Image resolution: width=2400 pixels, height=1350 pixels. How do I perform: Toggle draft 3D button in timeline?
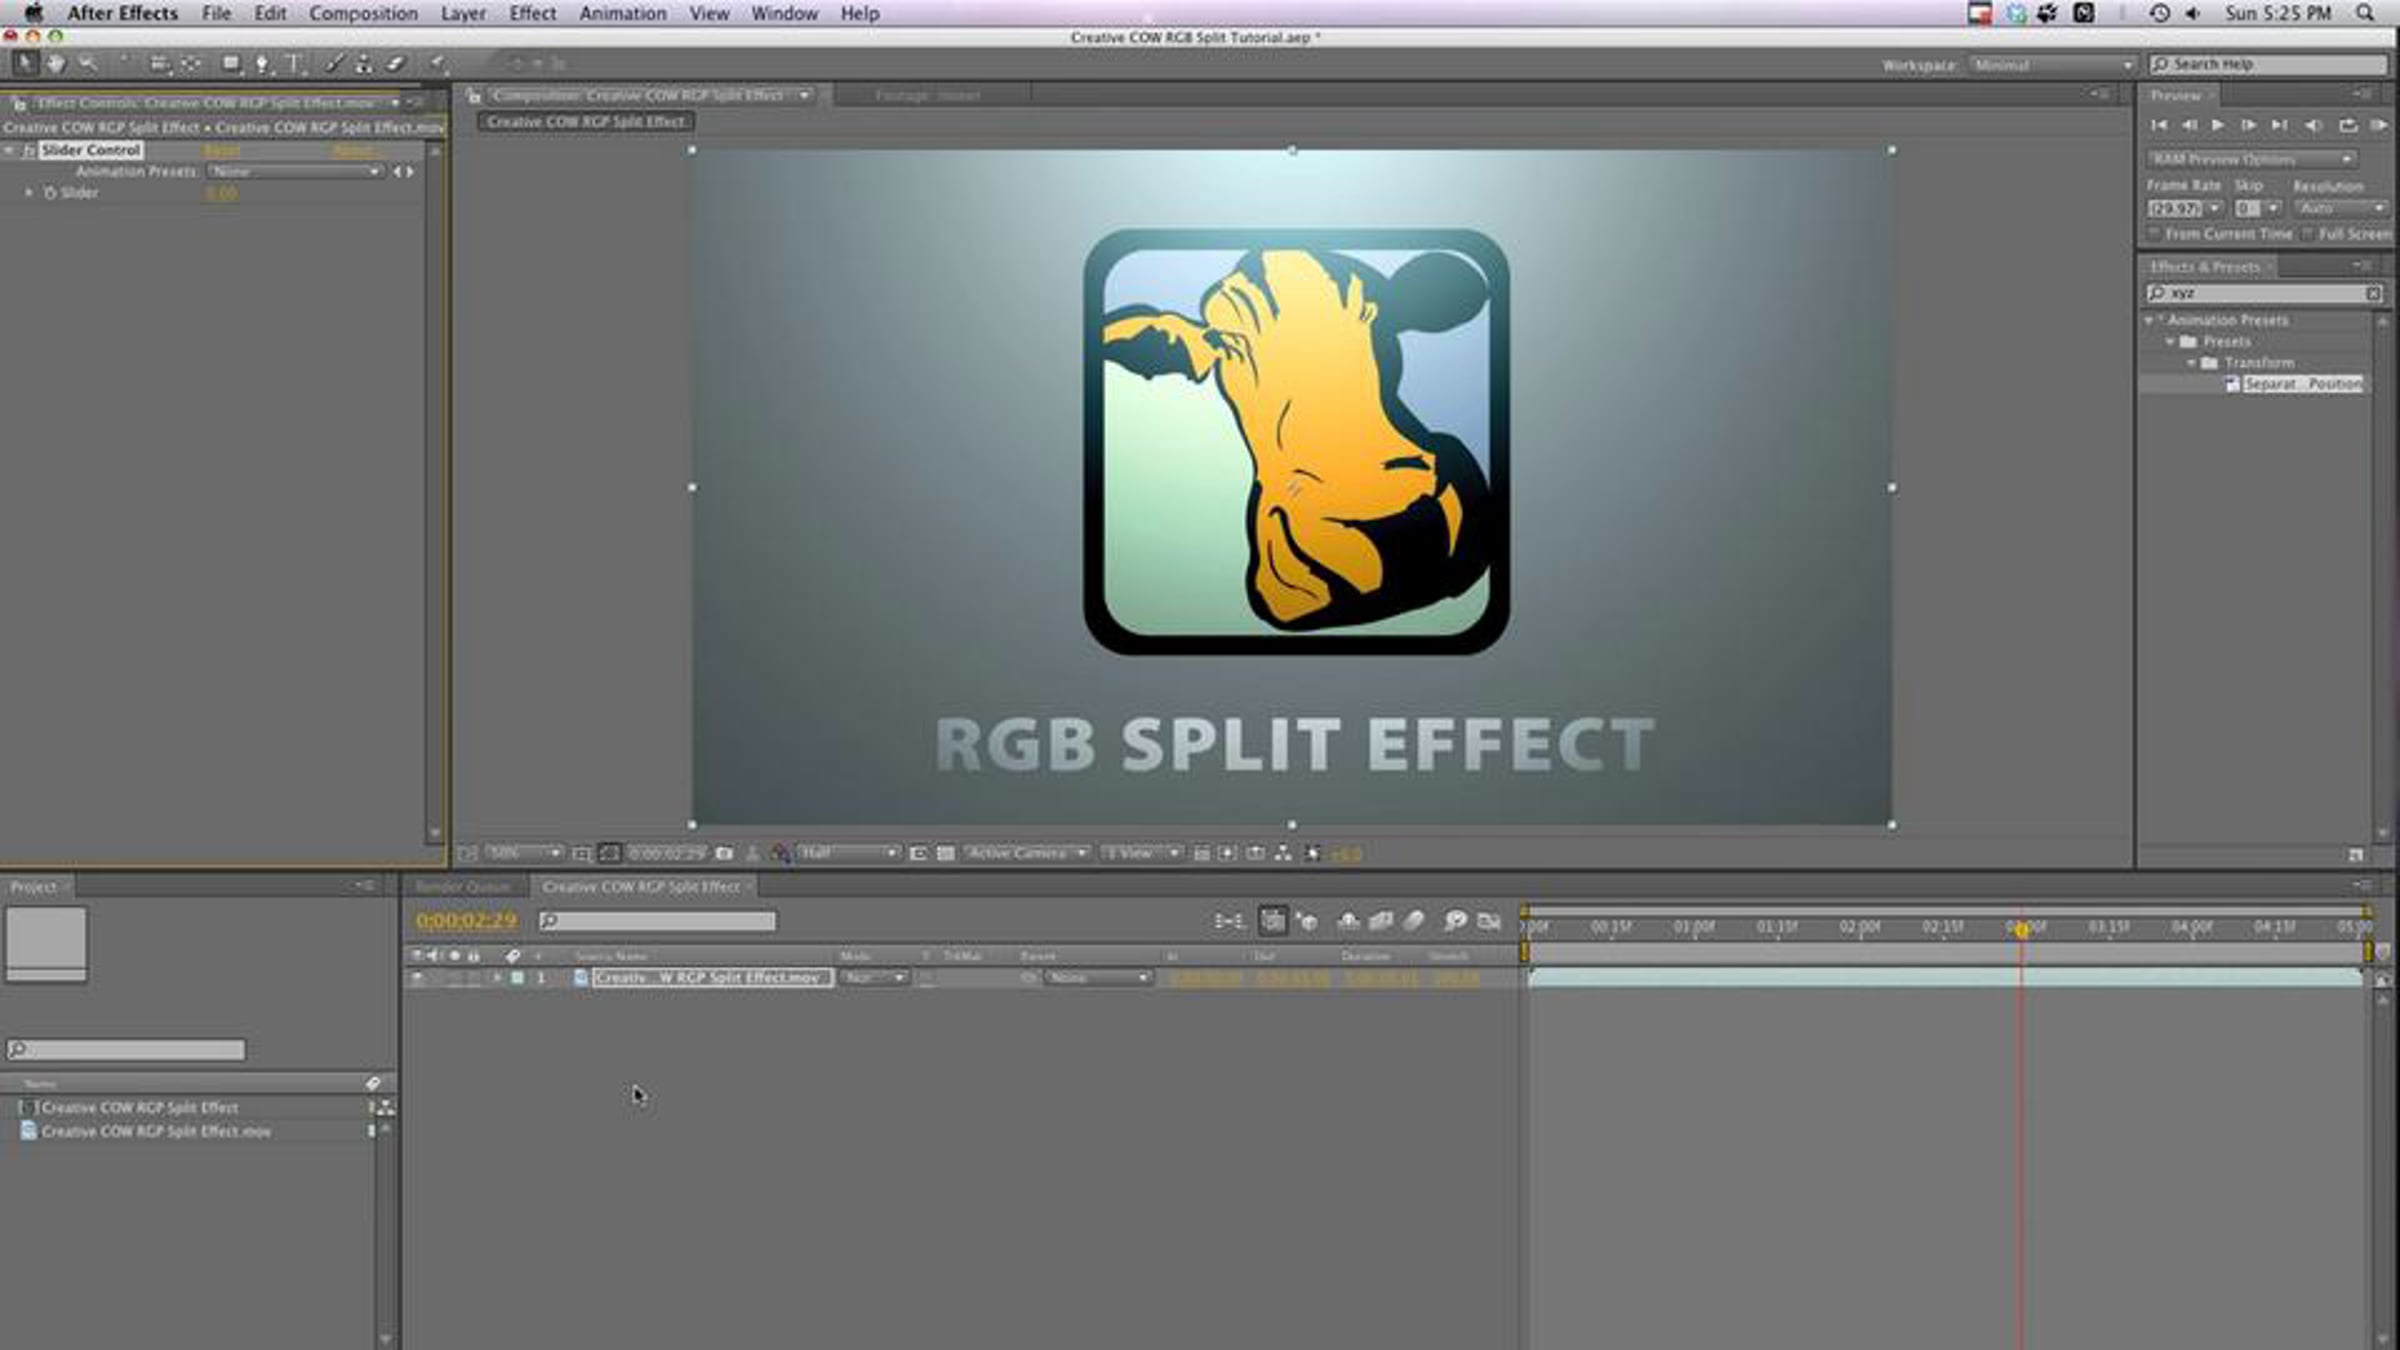(x=1307, y=920)
